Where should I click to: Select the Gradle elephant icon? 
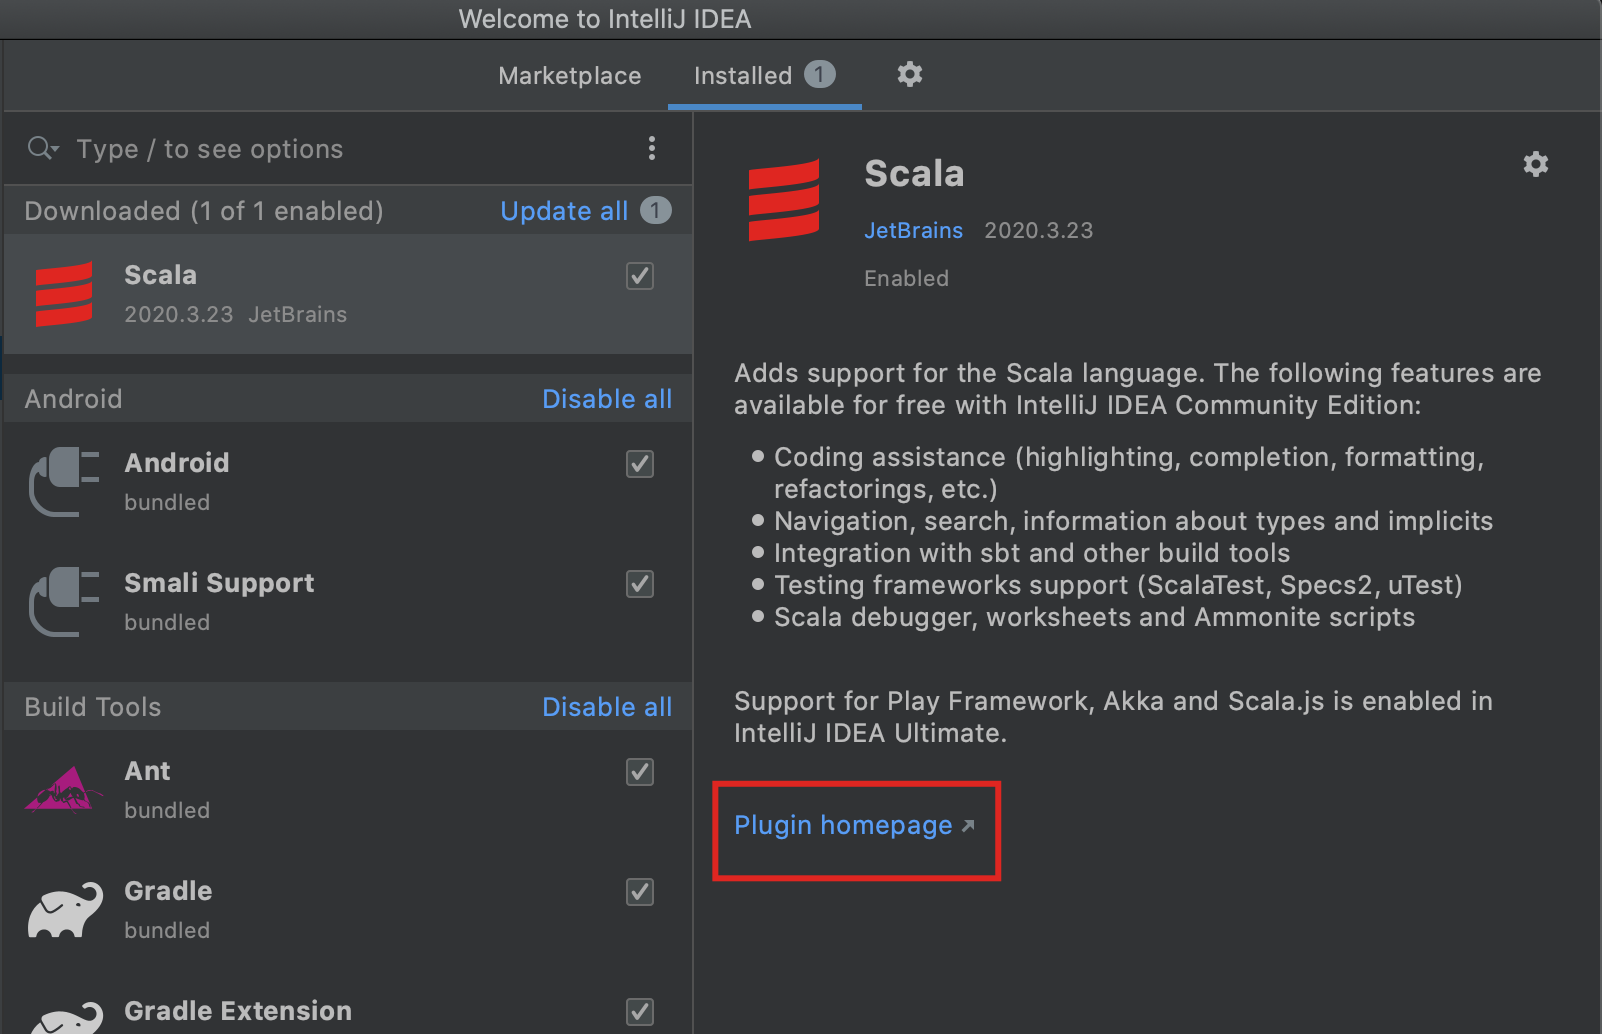click(65, 909)
